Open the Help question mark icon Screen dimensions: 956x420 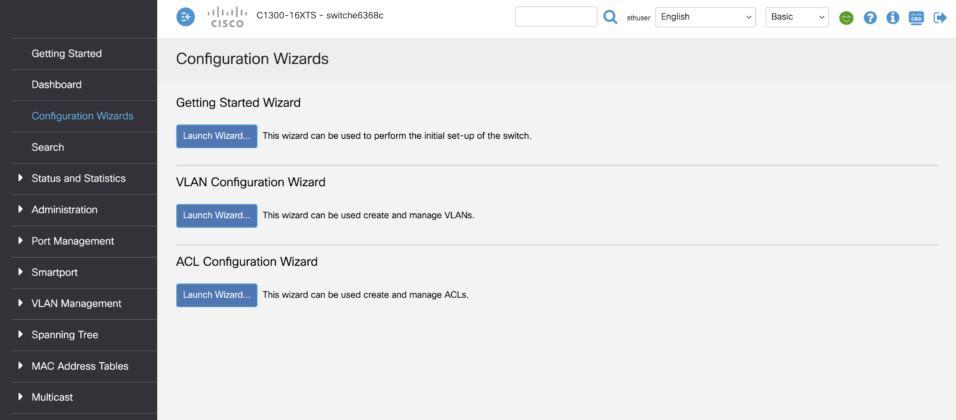click(870, 18)
